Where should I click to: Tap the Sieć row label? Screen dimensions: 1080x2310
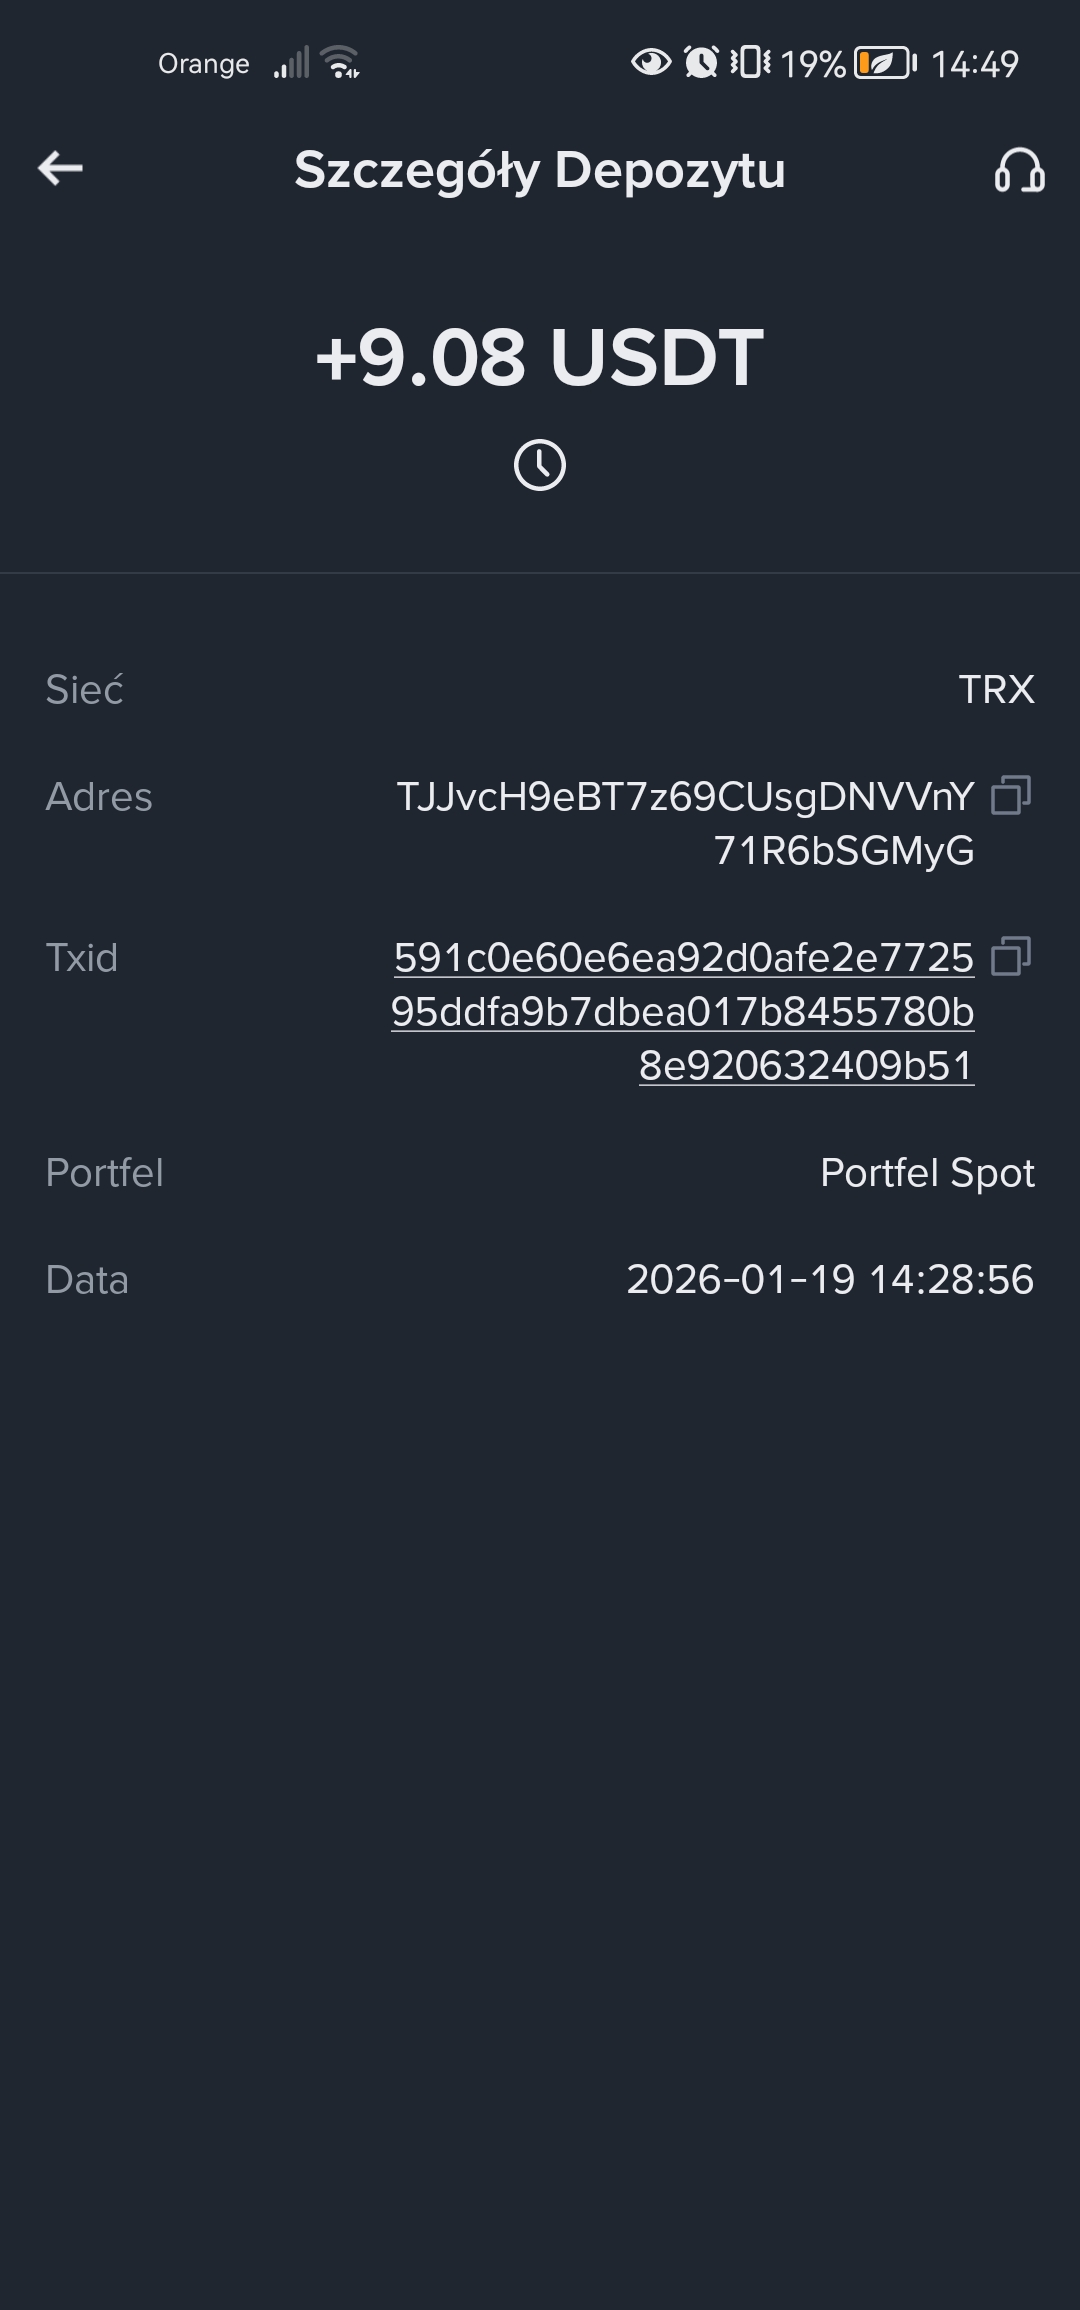(x=84, y=689)
